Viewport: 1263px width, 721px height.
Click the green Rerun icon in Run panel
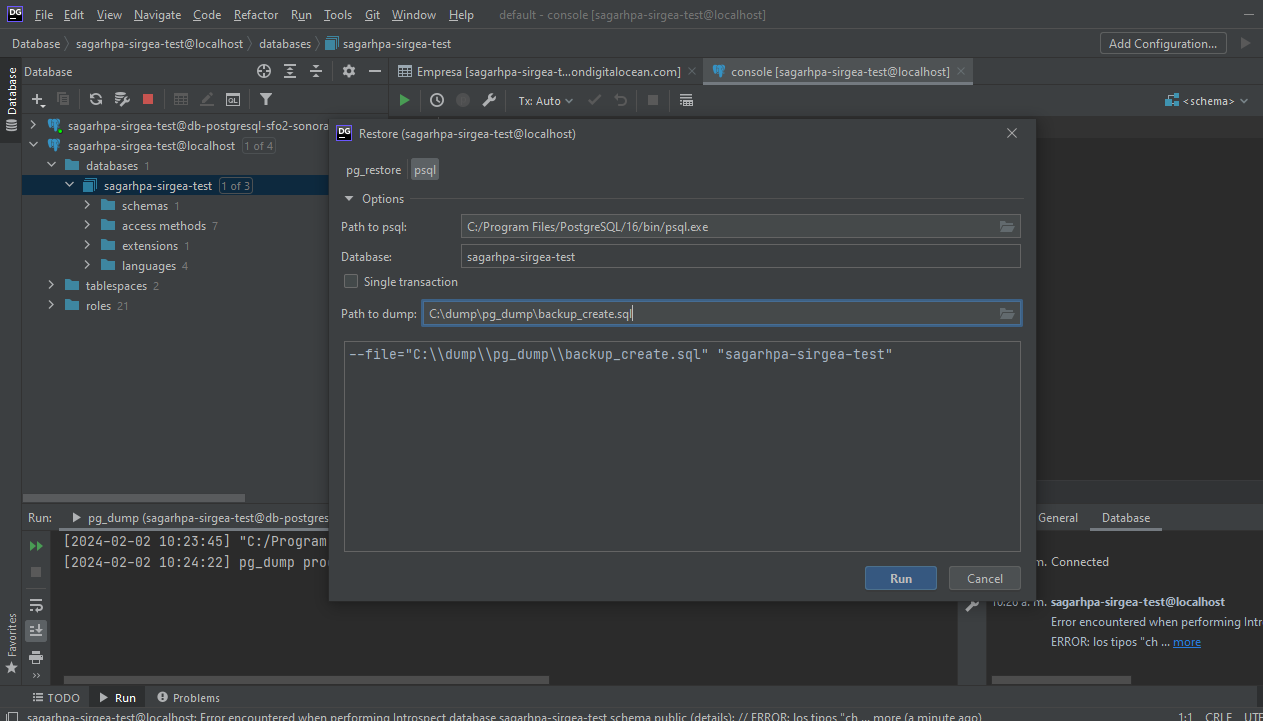pyautogui.click(x=36, y=546)
